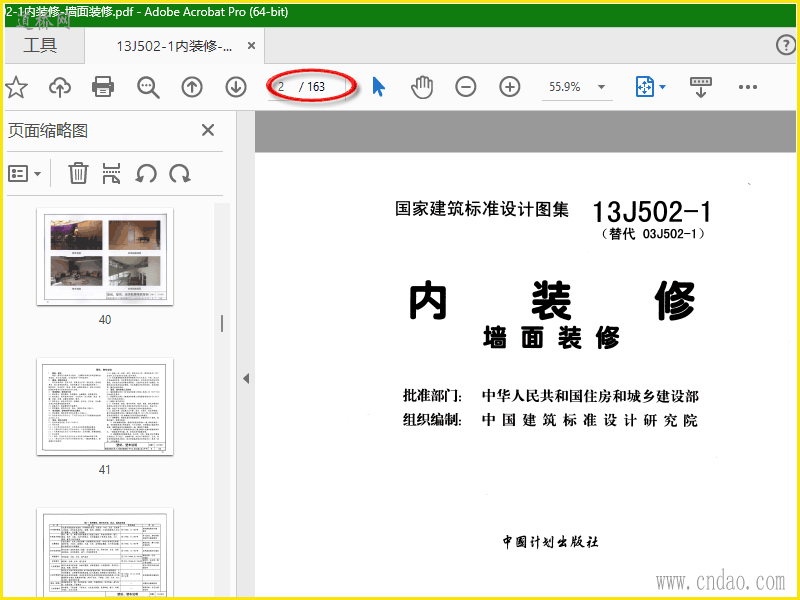Click the insert pages scissors icon

click(x=111, y=173)
